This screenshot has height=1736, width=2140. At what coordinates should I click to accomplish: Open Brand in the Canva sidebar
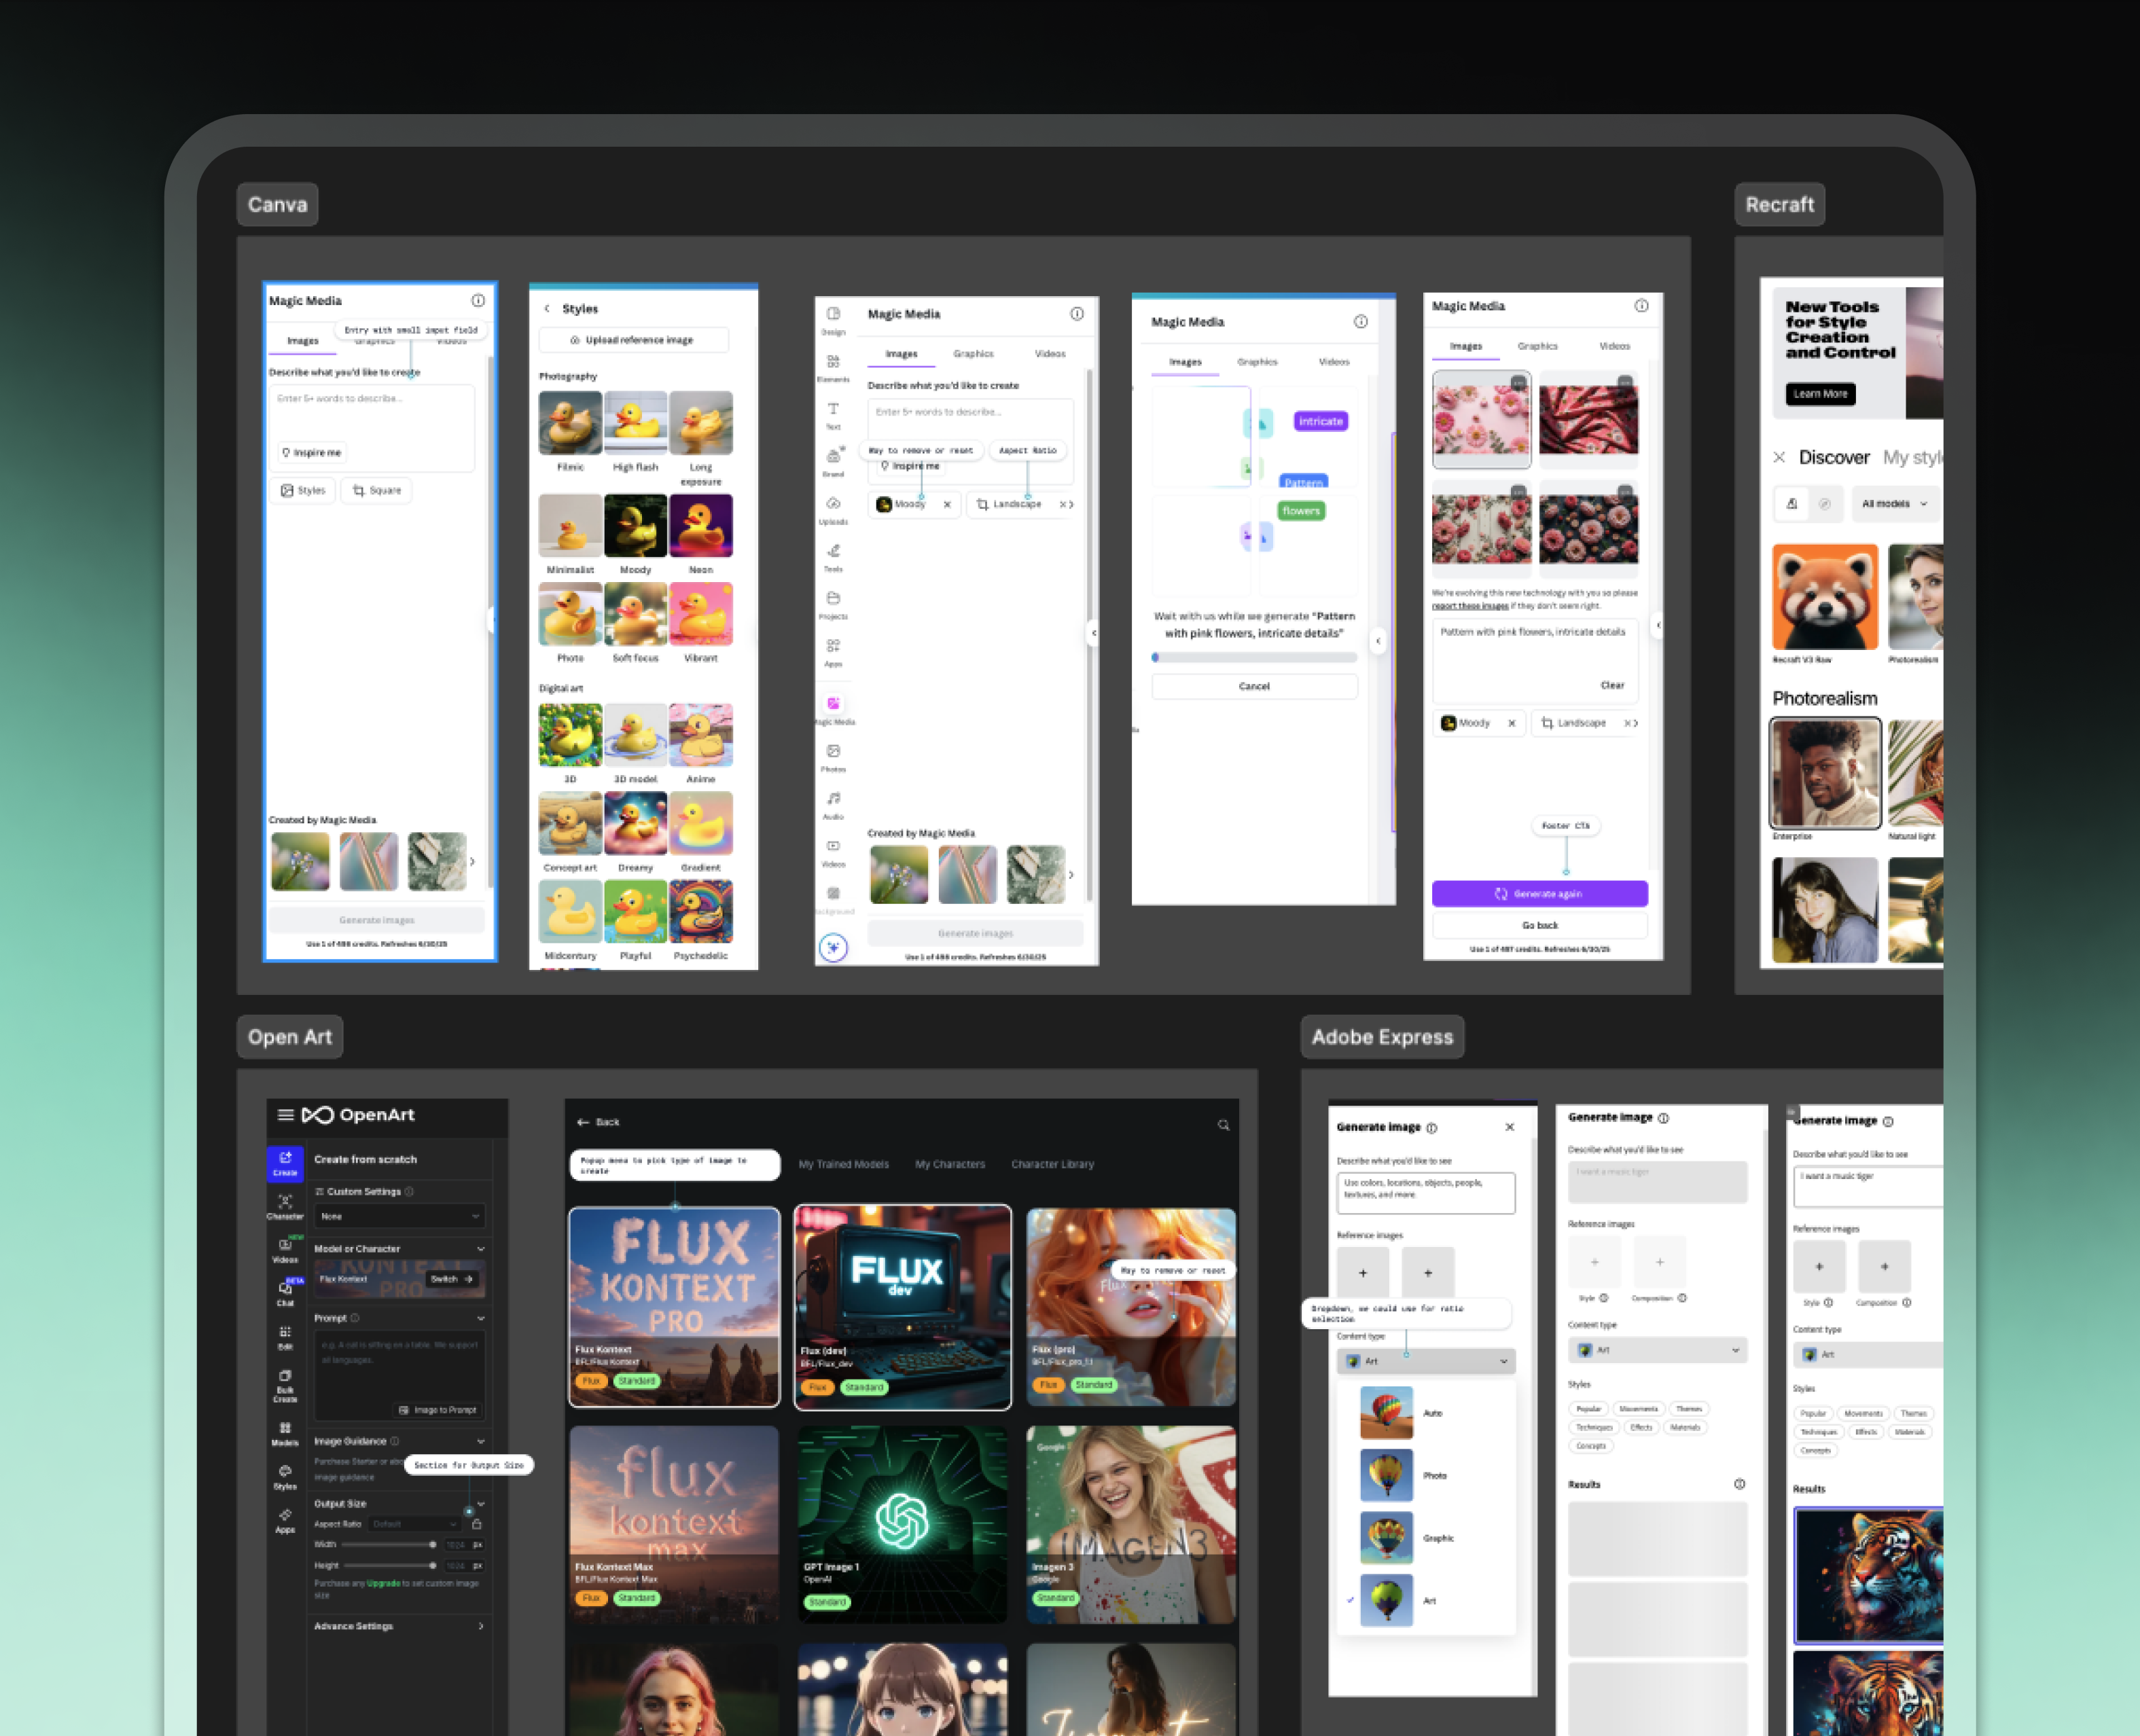833,462
